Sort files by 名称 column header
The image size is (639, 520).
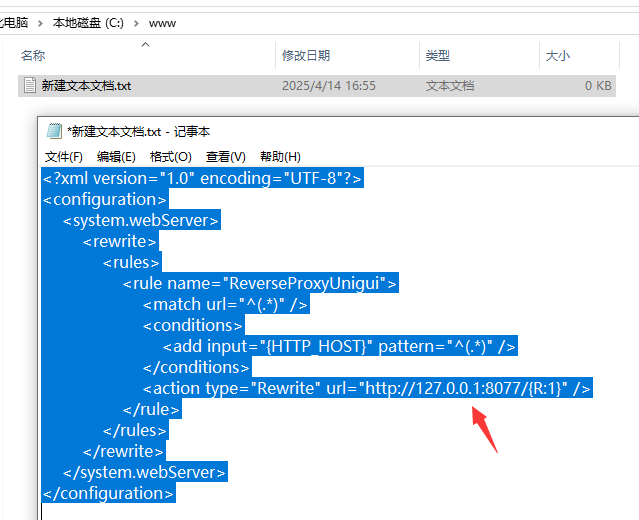pos(34,56)
